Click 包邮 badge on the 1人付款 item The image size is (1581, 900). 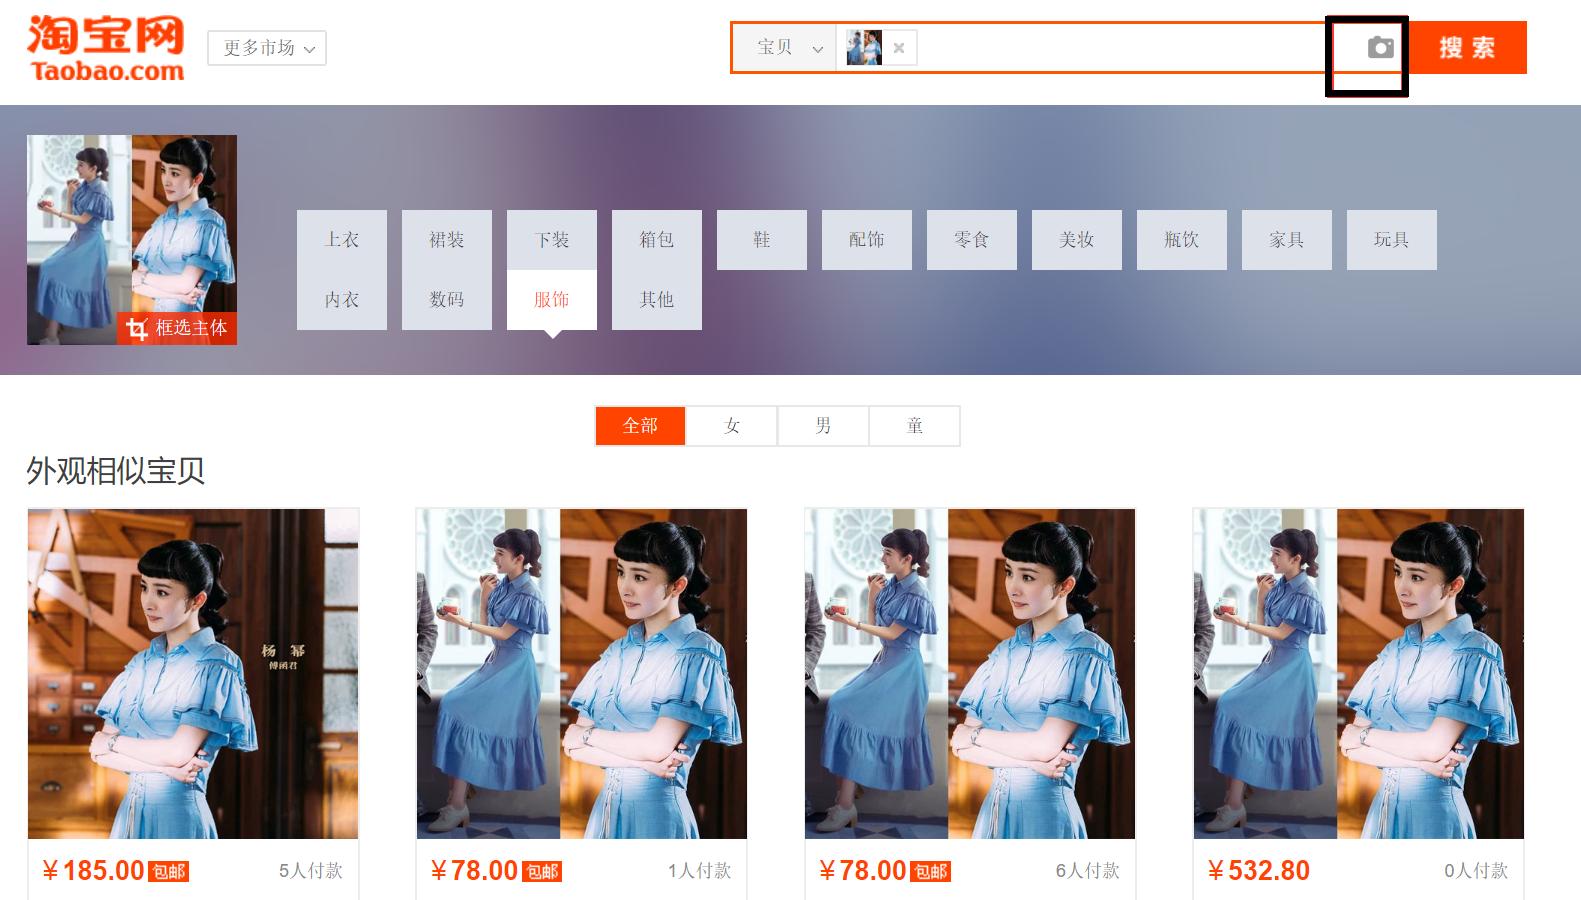pos(542,872)
